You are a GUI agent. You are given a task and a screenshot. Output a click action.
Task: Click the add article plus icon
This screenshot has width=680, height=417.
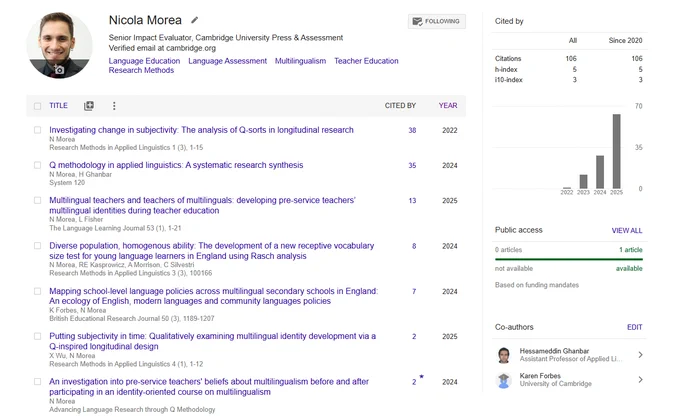coord(89,106)
